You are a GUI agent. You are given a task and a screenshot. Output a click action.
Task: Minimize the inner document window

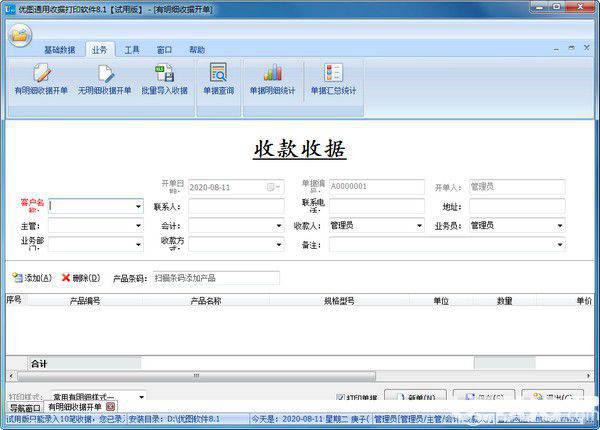(x=556, y=49)
